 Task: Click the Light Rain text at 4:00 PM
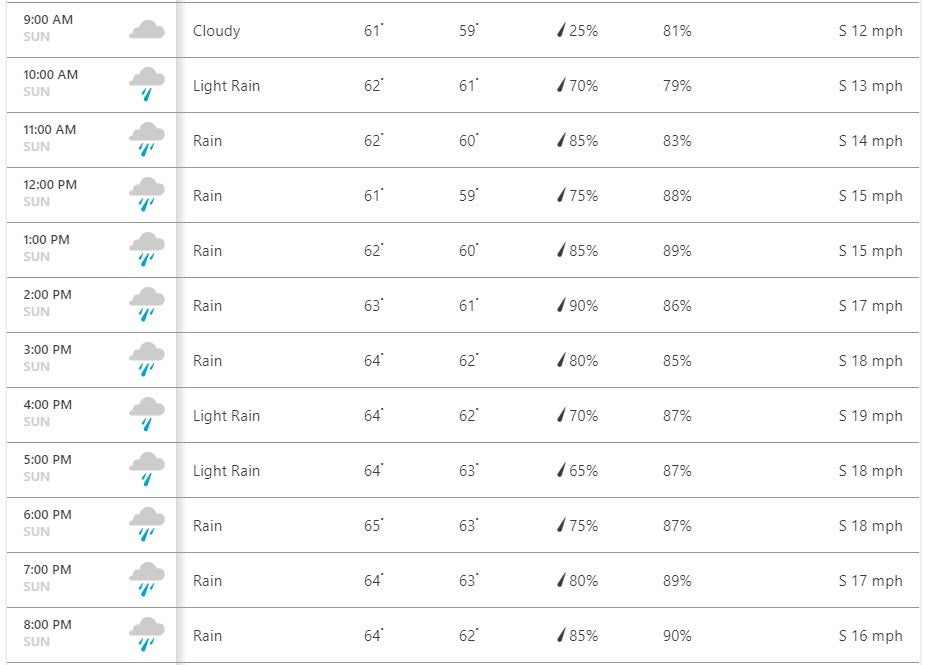click(x=226, y=416)
